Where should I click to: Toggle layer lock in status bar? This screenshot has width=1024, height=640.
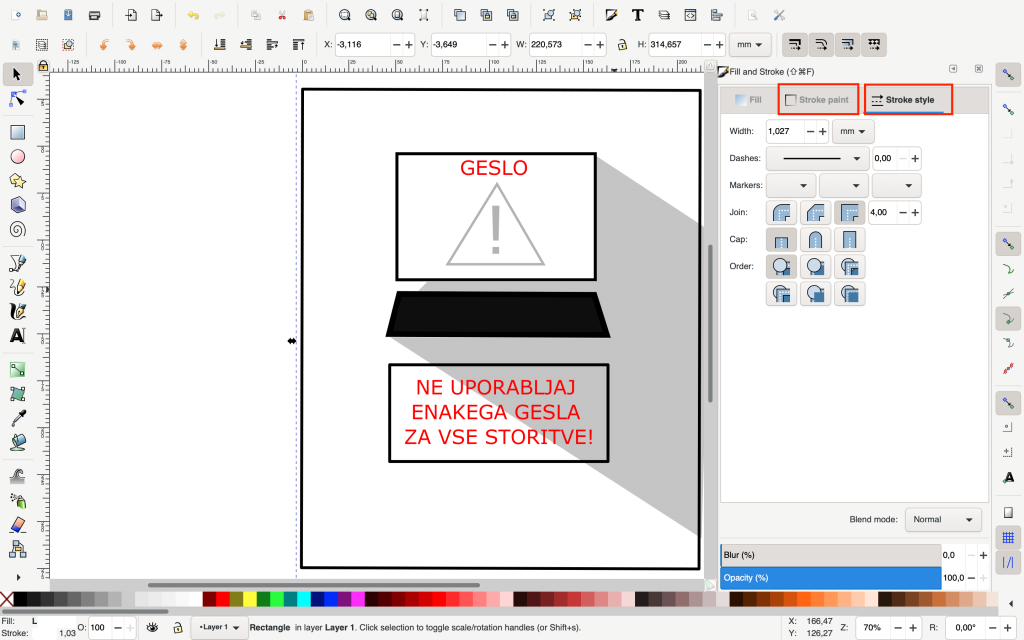(x=177, y=628)
